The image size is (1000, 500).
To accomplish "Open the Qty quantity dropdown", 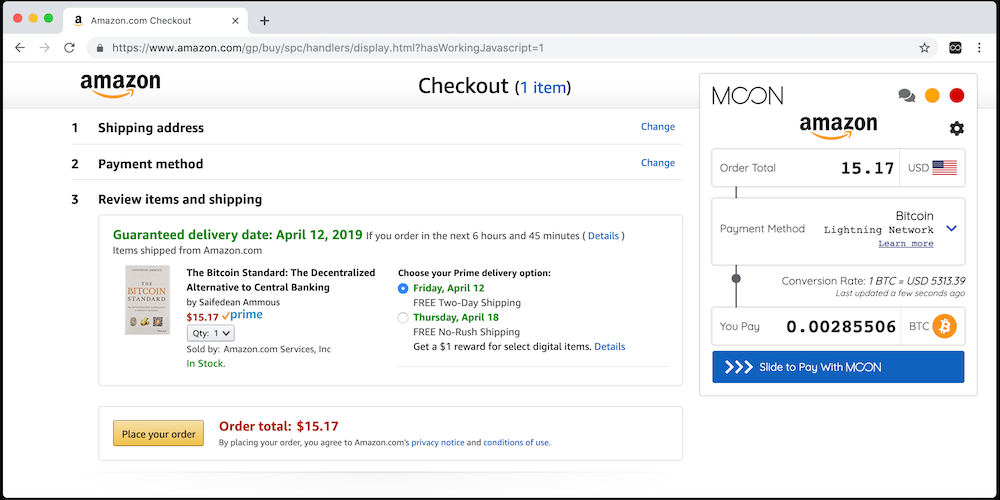I will (x=211, y=333).
